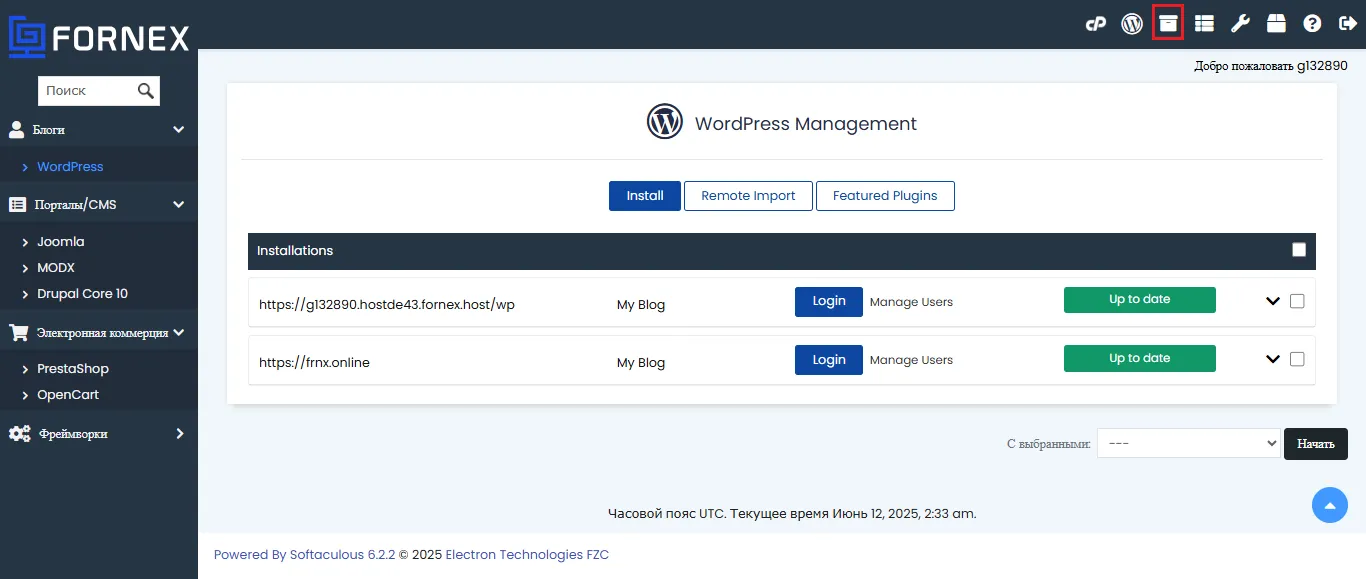
Task: Open WordPress in the sidebar
Action: (70, 167)
